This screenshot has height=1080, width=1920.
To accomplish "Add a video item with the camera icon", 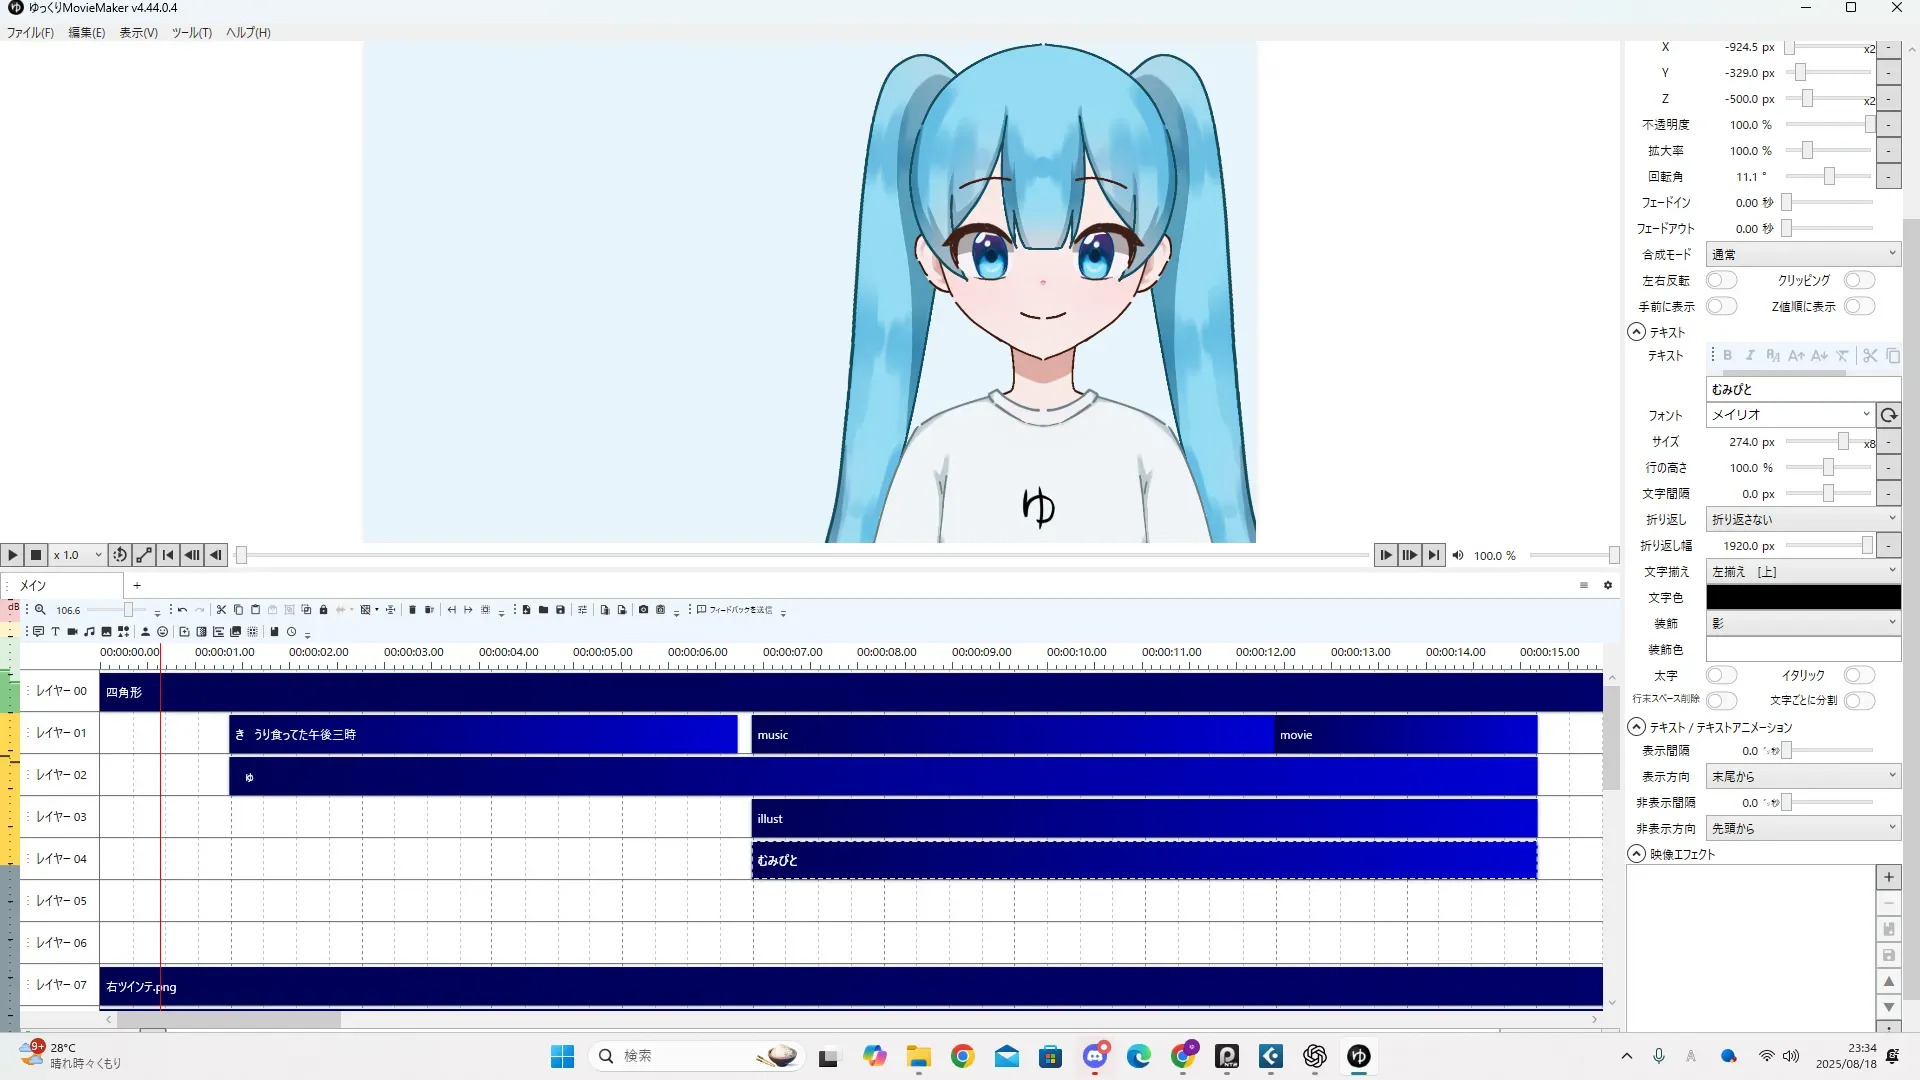I will [x=73, y=632].
